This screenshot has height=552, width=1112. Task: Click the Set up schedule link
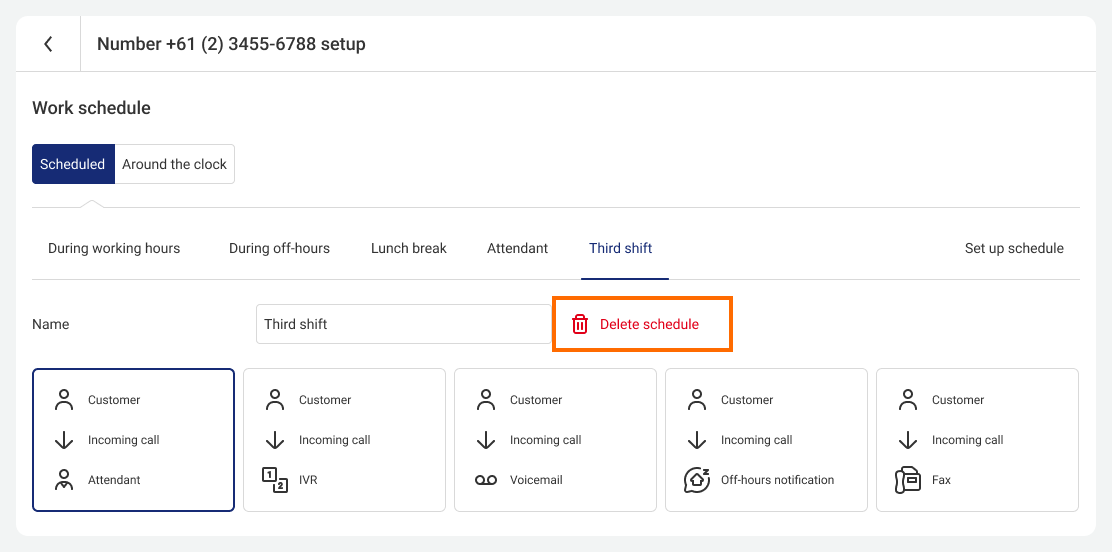(1014, 248)
